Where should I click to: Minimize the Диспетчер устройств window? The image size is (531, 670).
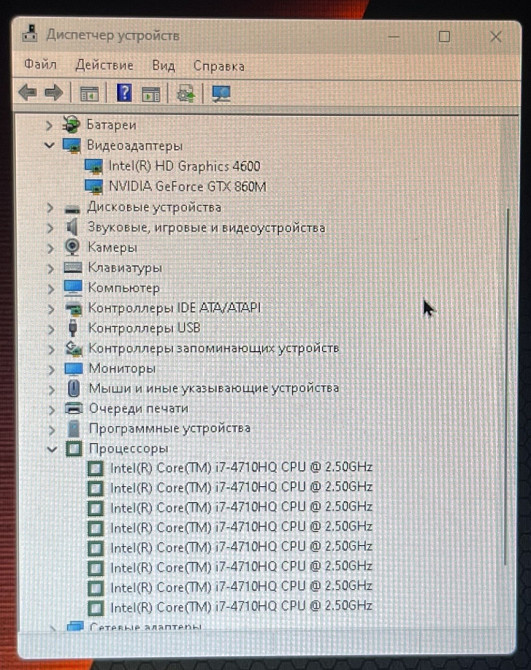[x=393, y=37]
